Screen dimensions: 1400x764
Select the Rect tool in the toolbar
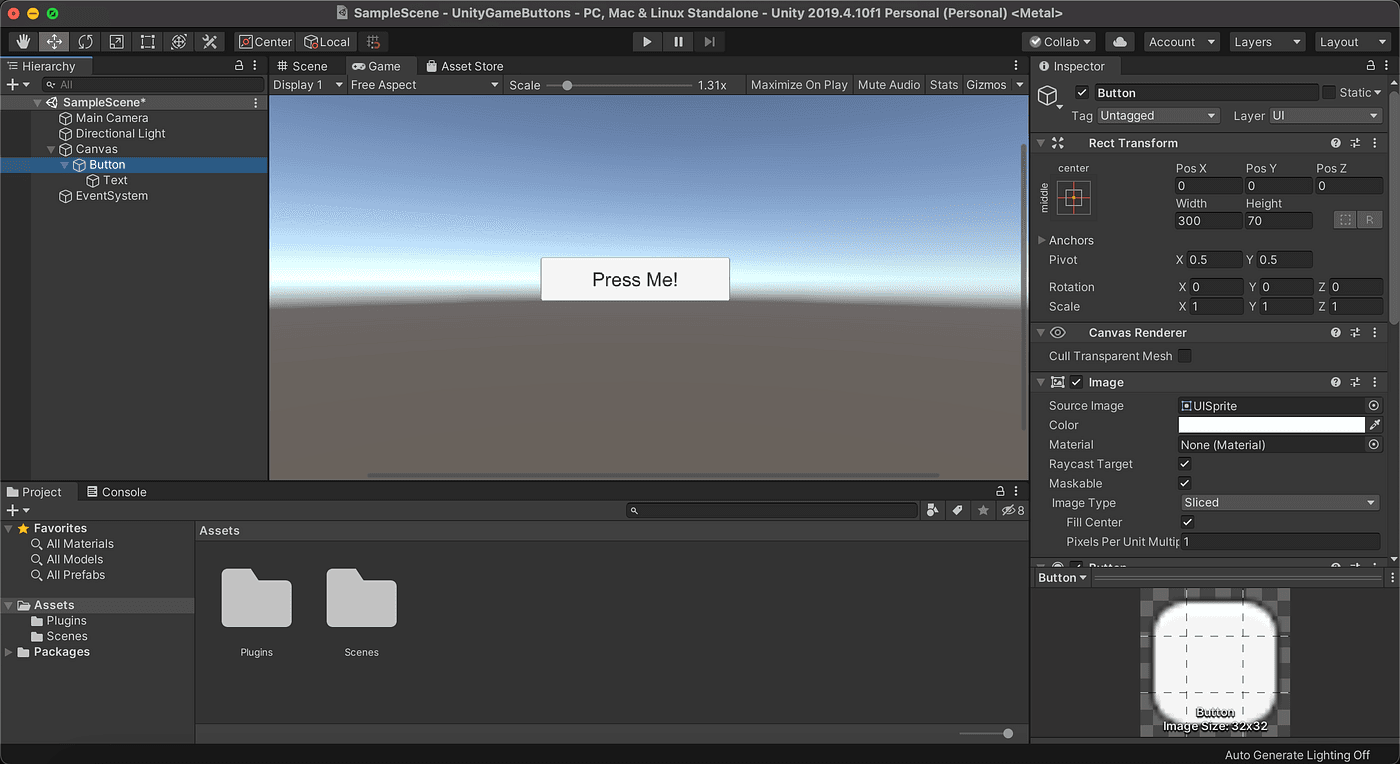[148, 41]
